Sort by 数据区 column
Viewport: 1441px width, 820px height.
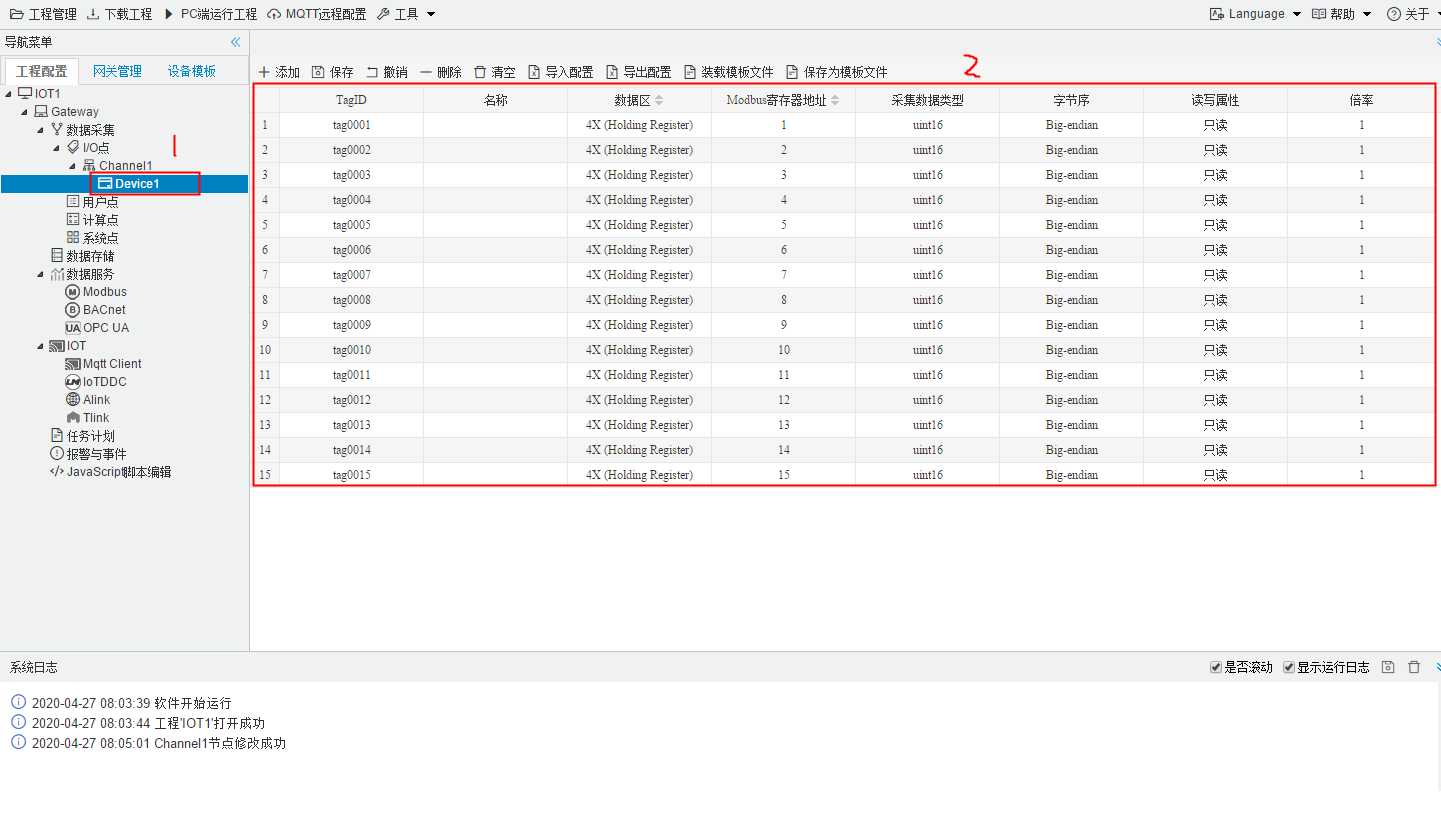(x=658, y=100)
